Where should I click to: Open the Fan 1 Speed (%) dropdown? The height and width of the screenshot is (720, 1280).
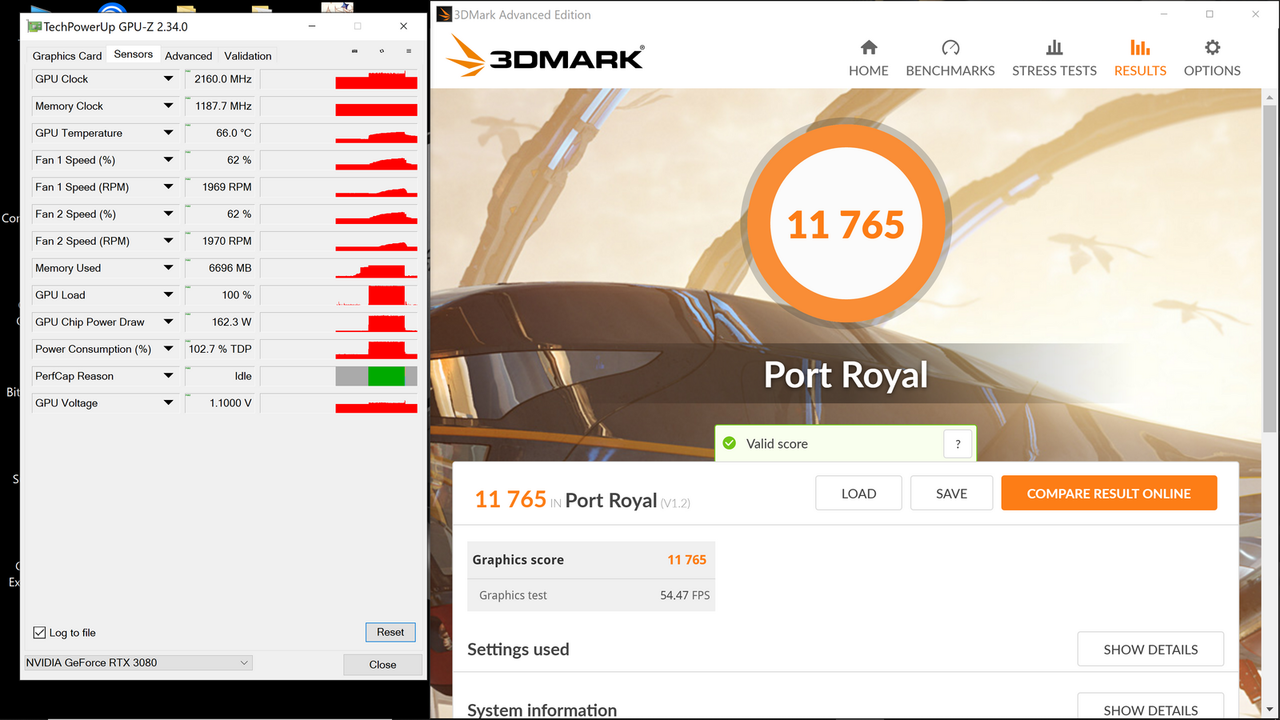[x=168, y=160]
